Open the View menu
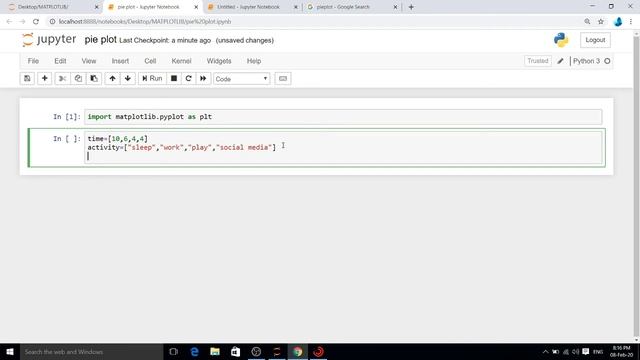Screen dimensions: 640x360 point(89,61)
